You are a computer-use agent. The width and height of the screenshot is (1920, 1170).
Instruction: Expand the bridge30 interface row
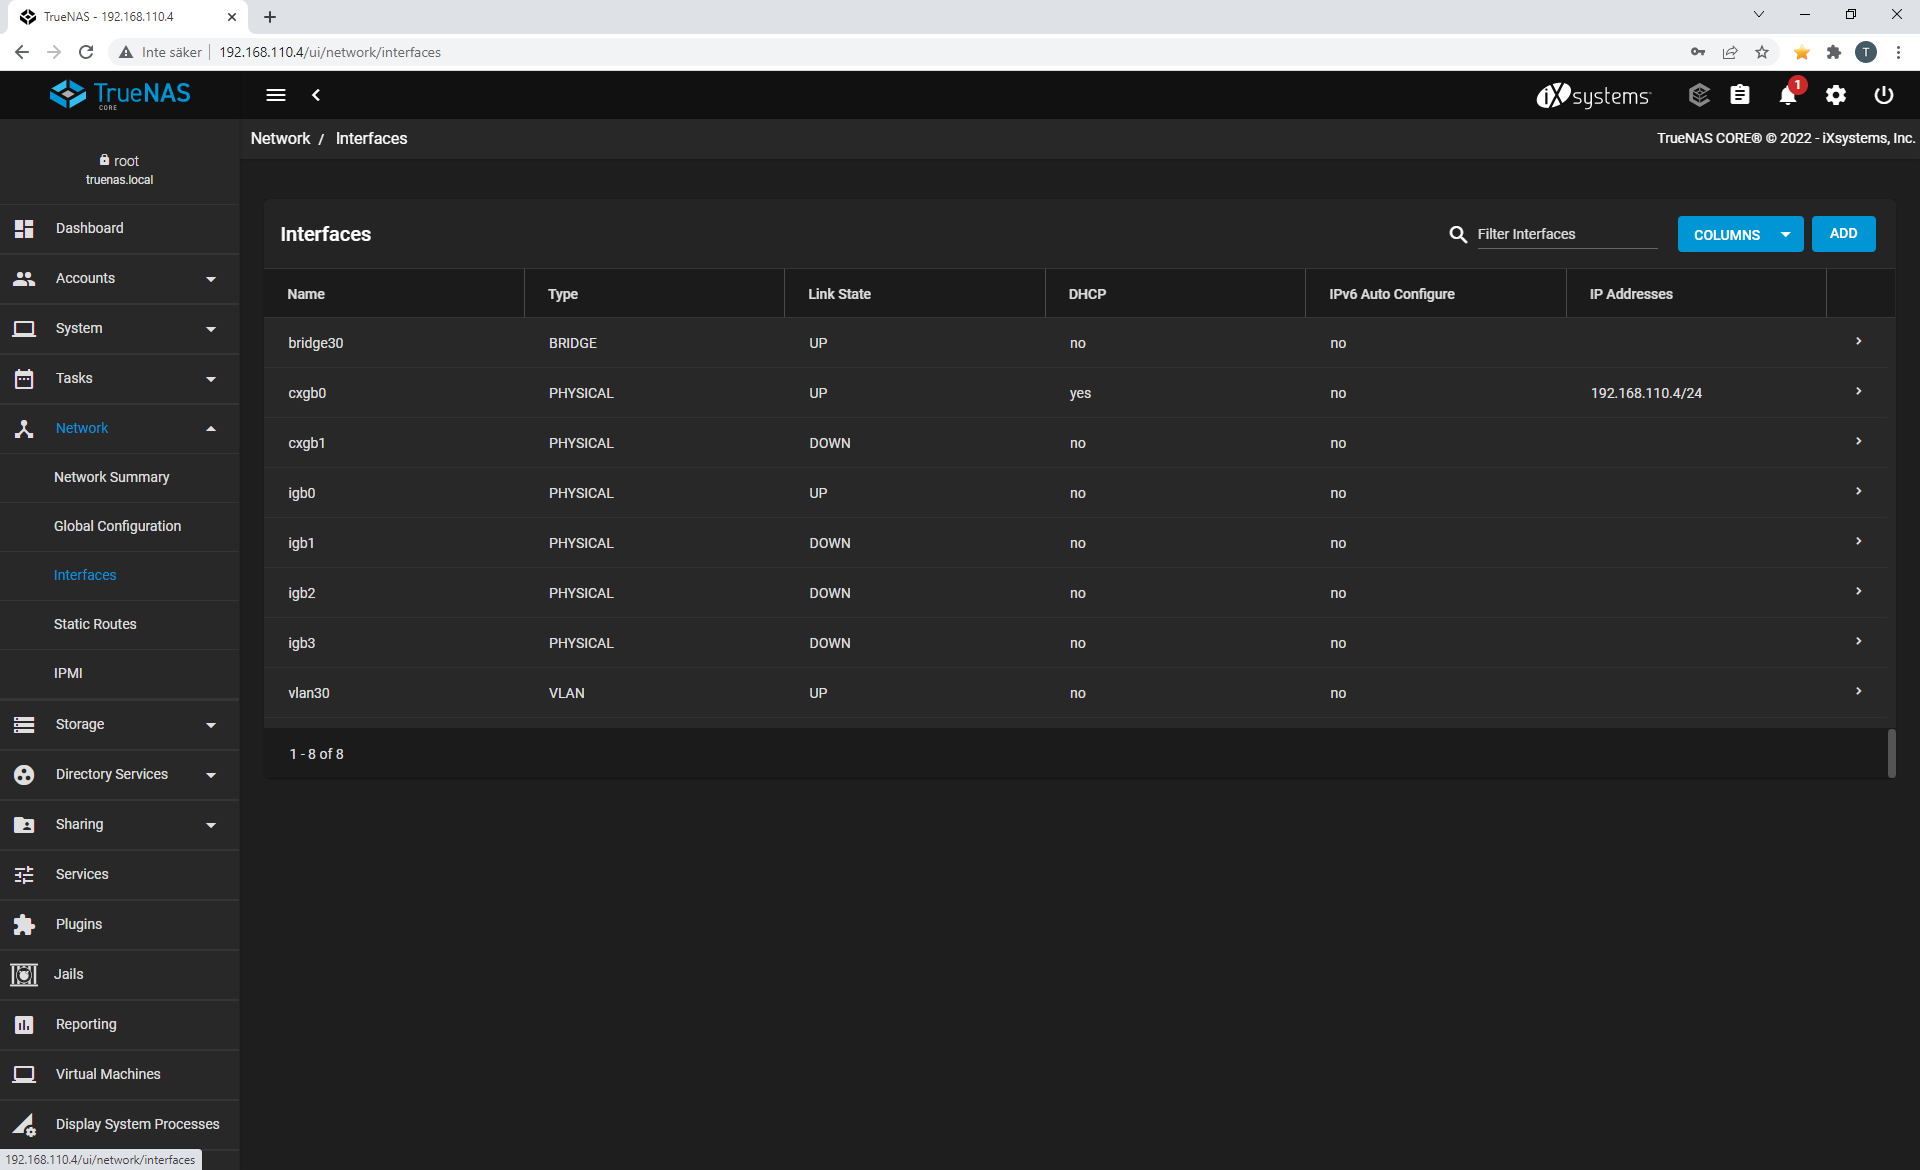click(1858, 342)
